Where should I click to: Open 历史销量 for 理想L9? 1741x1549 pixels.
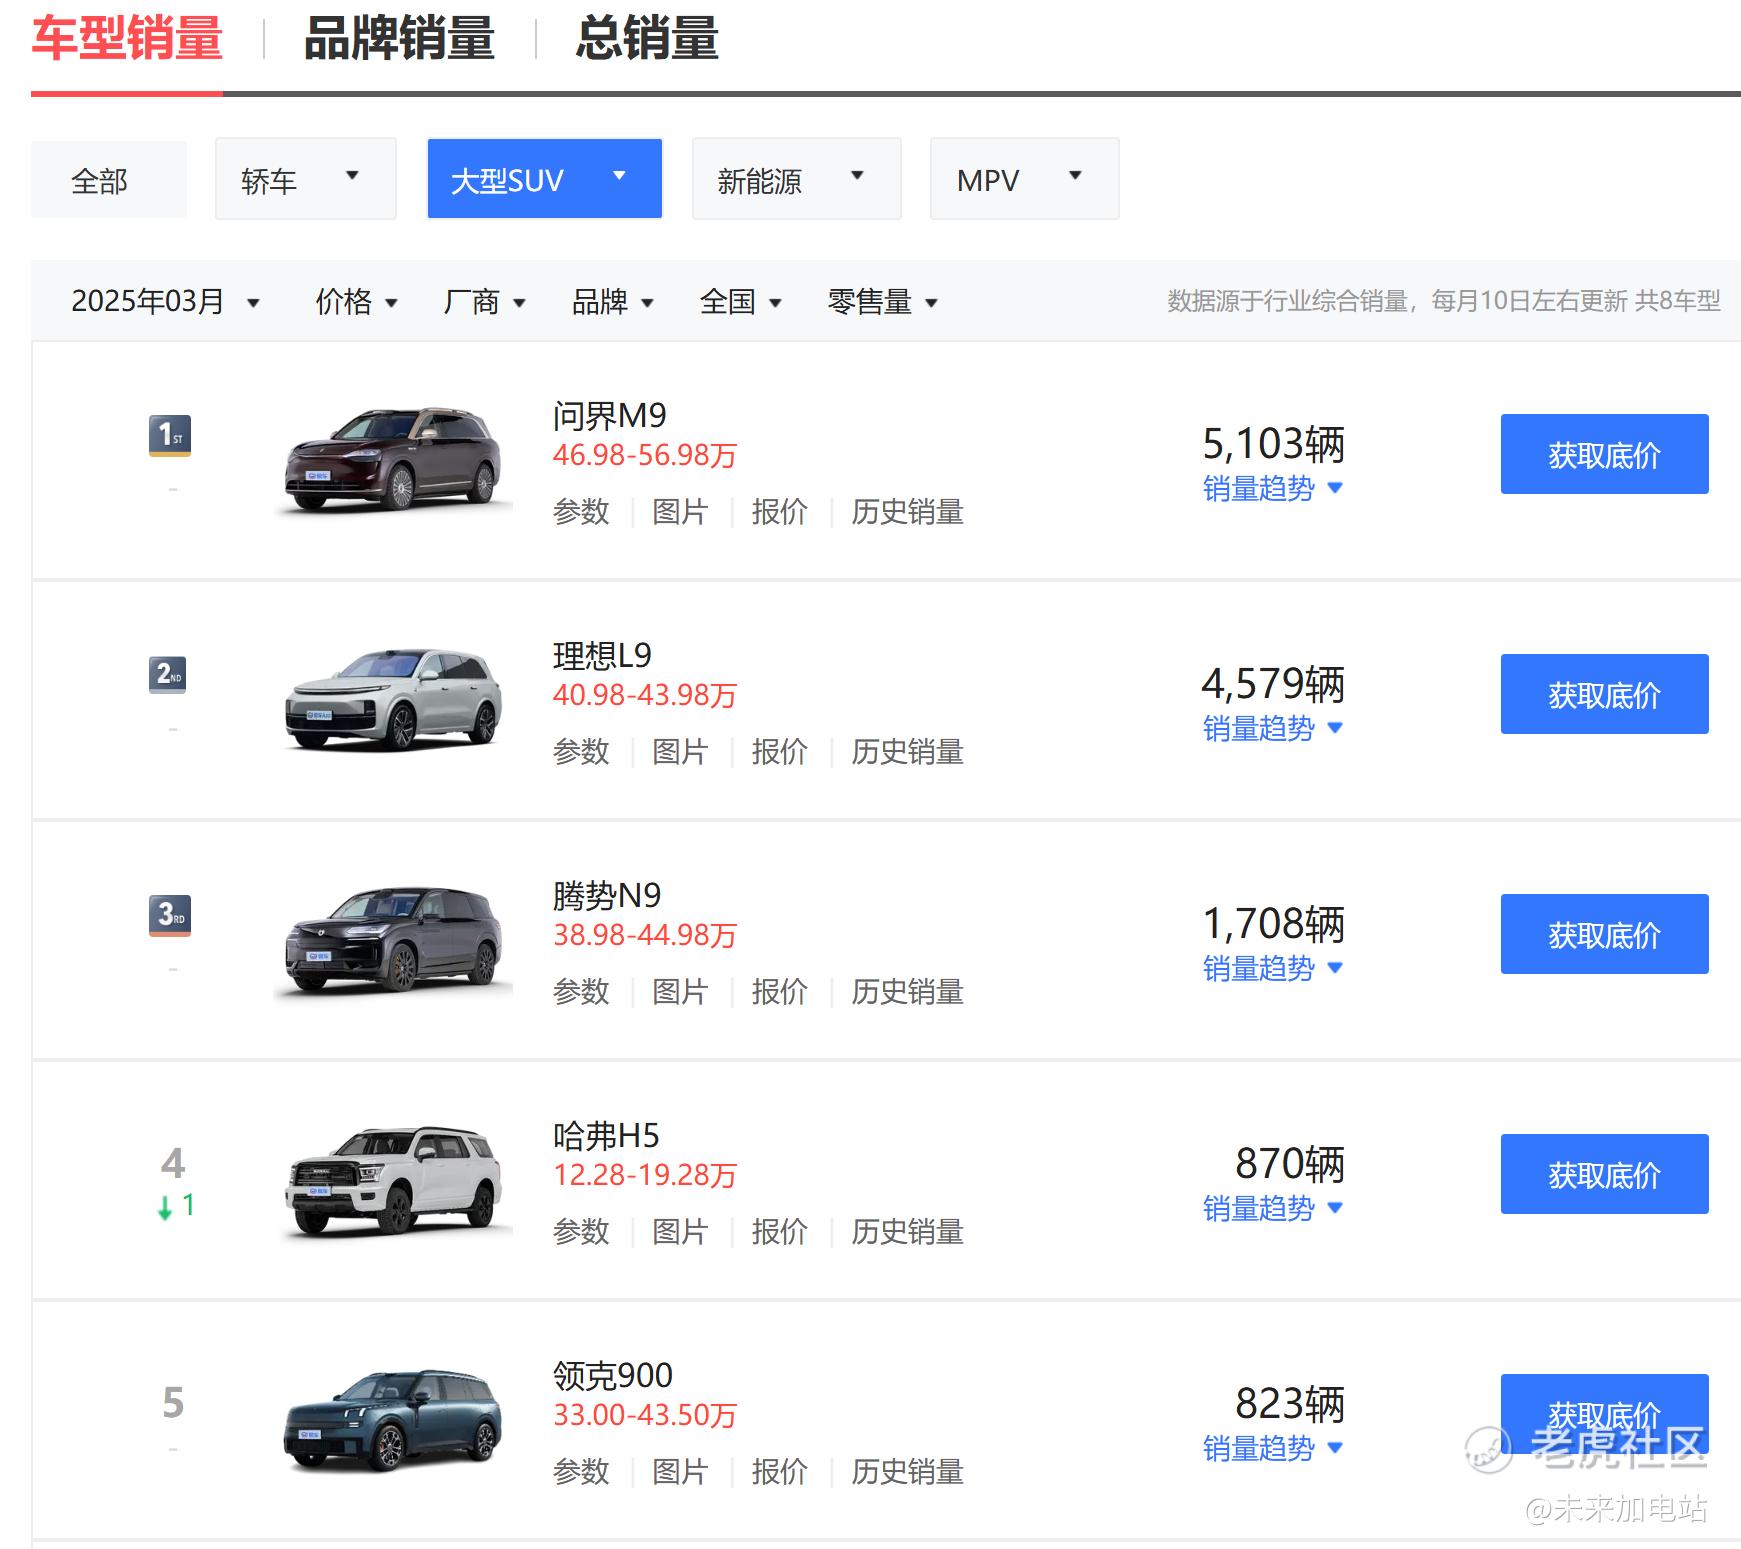click(907, 752)
